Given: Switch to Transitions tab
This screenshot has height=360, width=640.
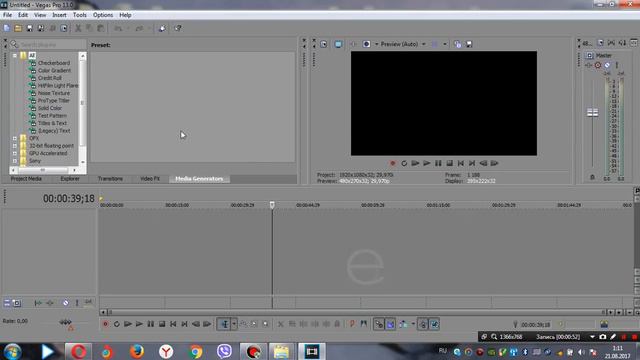Looking at the screenshot, I should pyautogui.click(x=110, y=179).
